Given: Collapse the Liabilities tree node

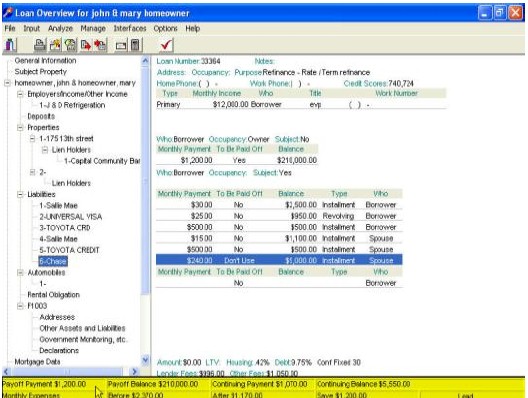Looking at the screenshot, I should click(x=20, y=194).
